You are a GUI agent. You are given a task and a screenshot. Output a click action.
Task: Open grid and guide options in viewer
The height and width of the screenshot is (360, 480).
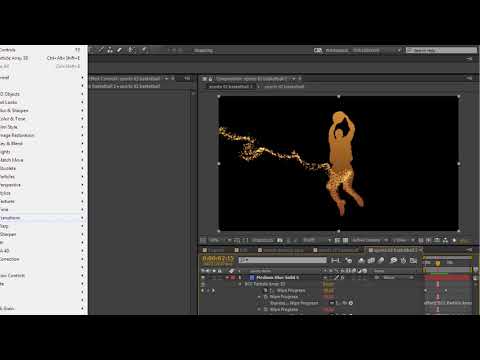237,240
